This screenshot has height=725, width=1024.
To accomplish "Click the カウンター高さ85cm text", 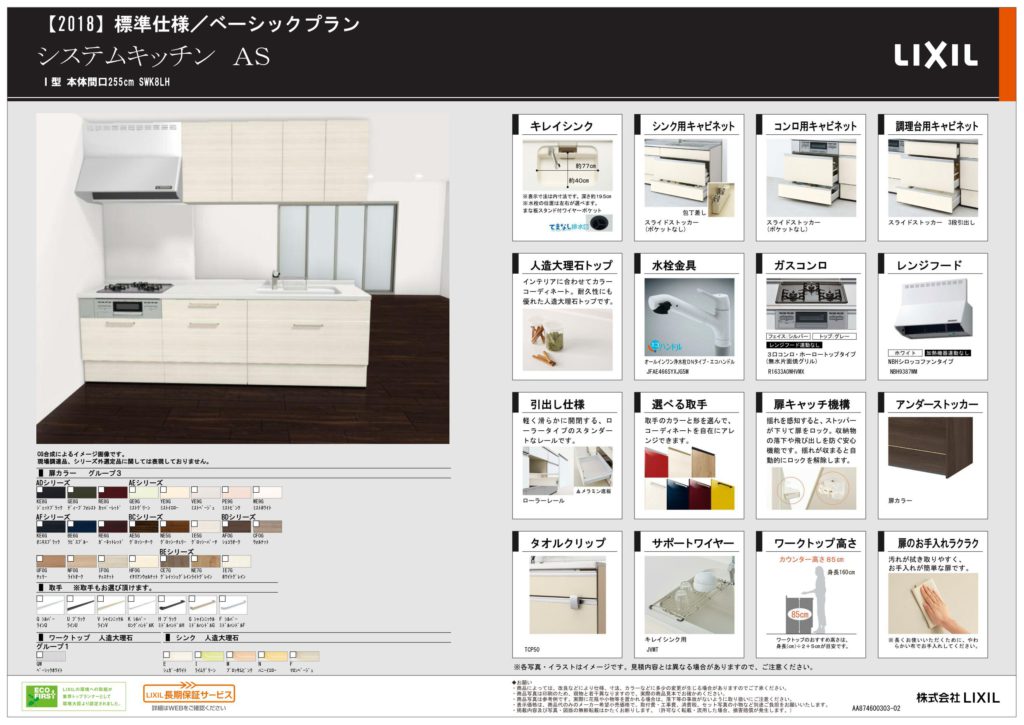I will click(811, 560).
